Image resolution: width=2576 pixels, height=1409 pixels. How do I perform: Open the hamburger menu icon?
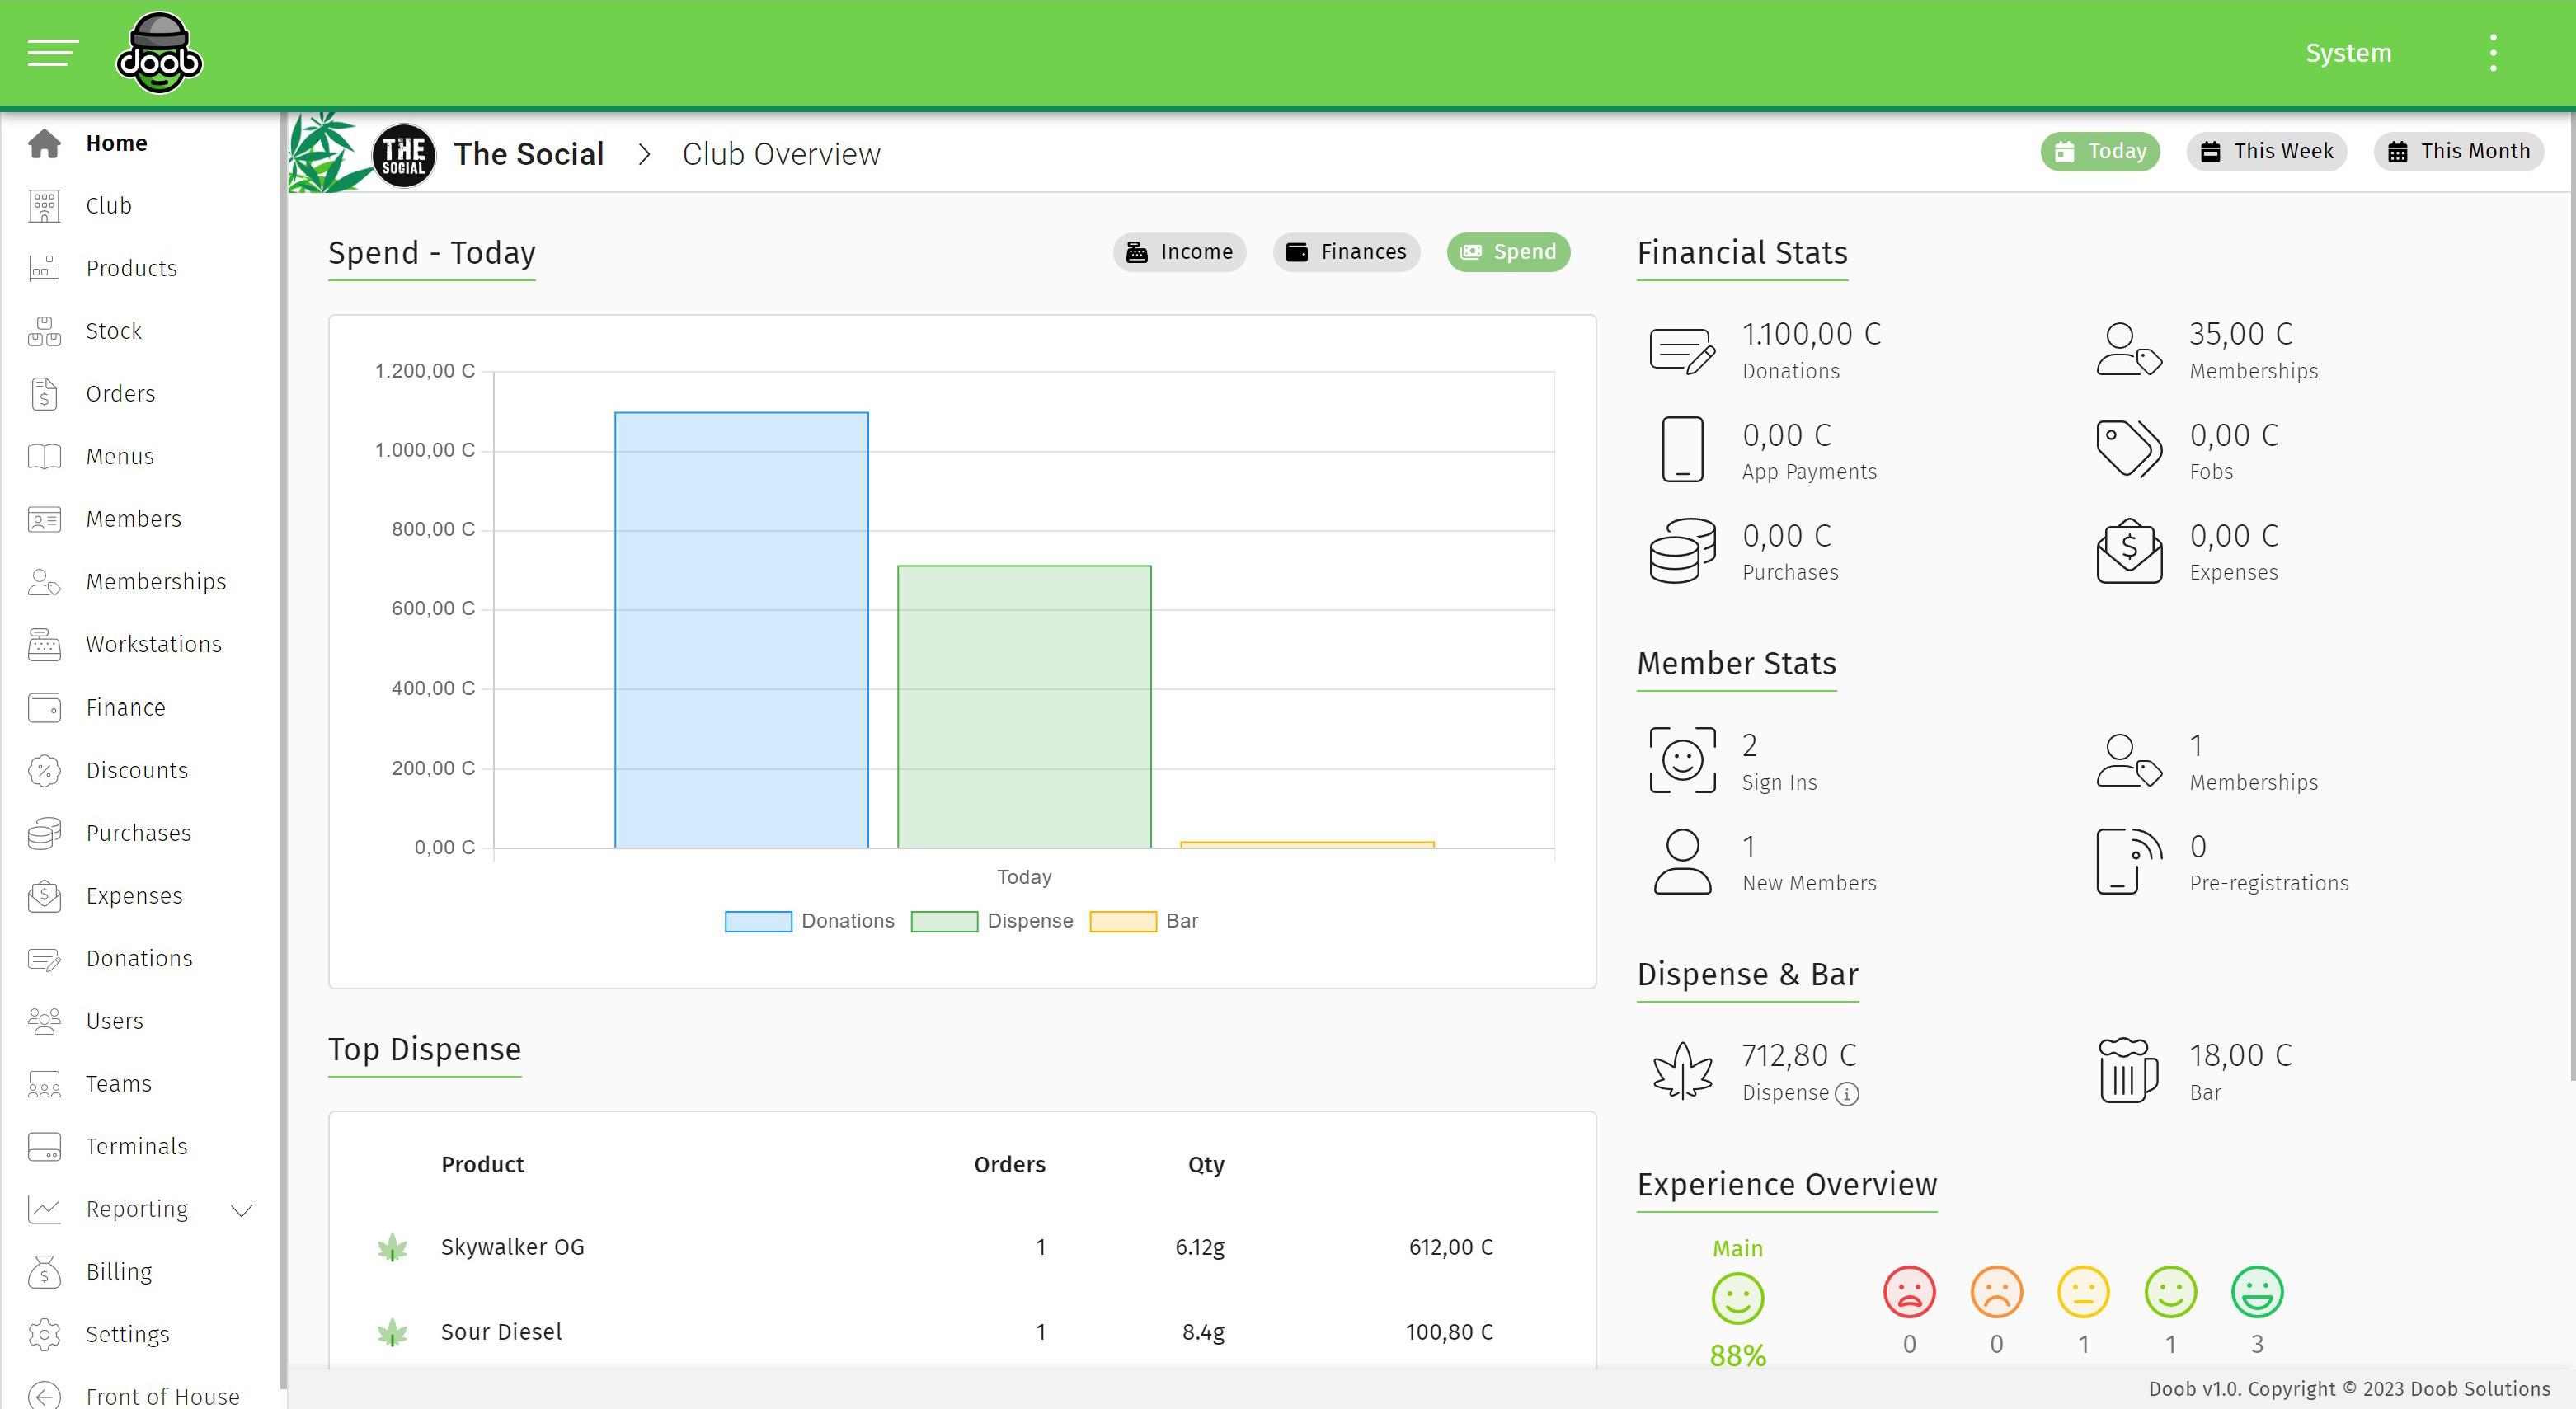pyautogui.click(x=52, y=53)
